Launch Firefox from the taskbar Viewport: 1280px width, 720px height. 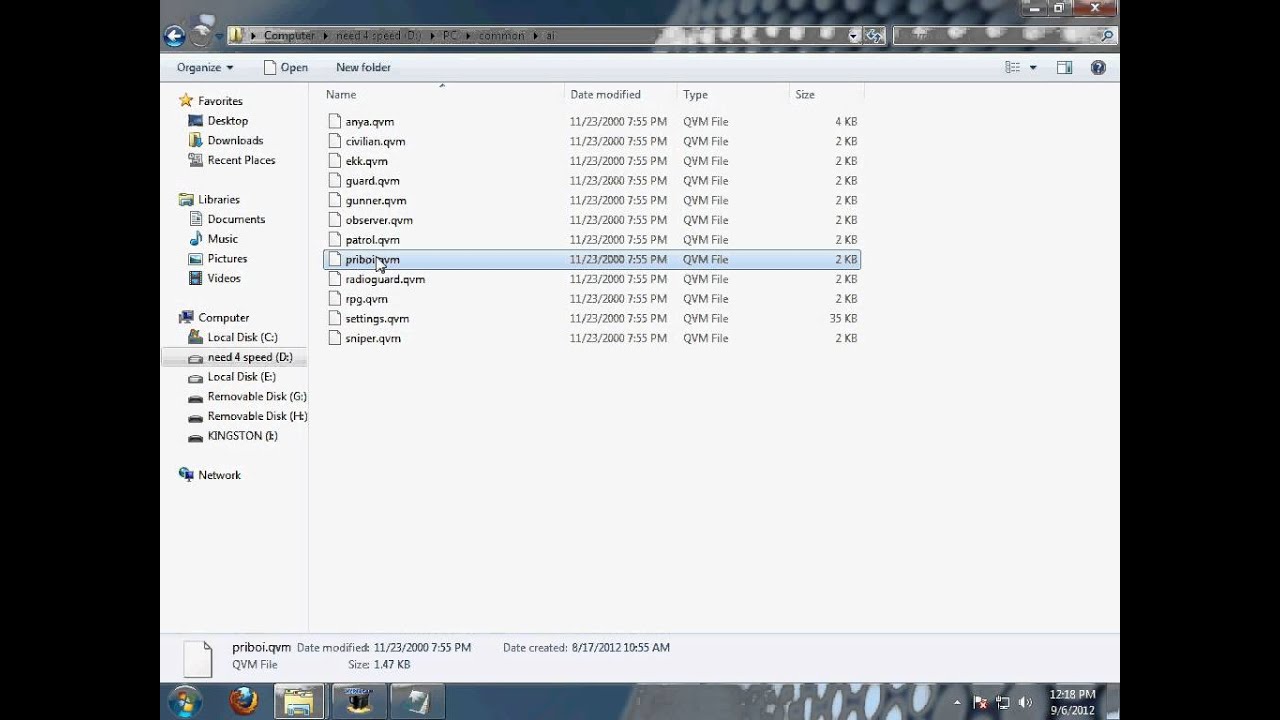pos(243,701)
